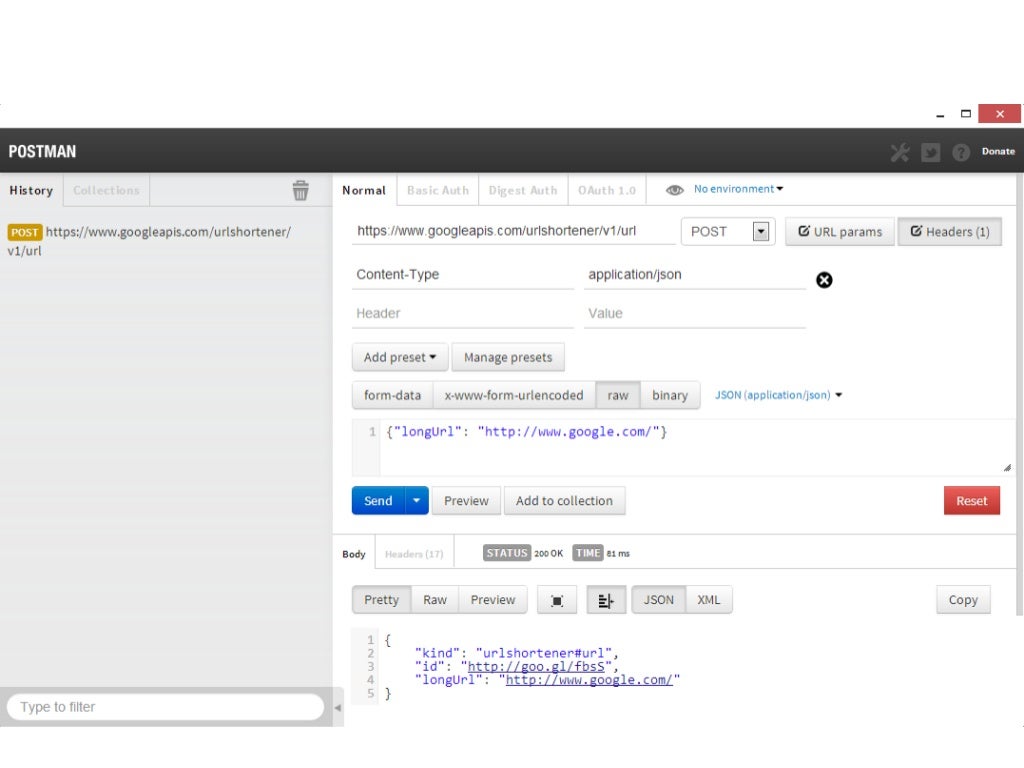Open the help question mark icon
1024x768 pixels.
(x=961, y=152)
